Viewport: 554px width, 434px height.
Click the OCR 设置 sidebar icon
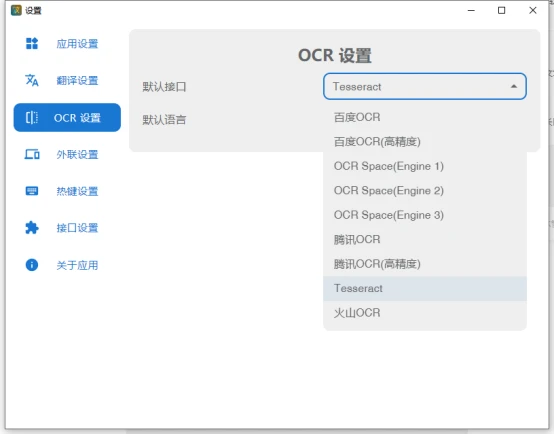(x=32, y=117)
